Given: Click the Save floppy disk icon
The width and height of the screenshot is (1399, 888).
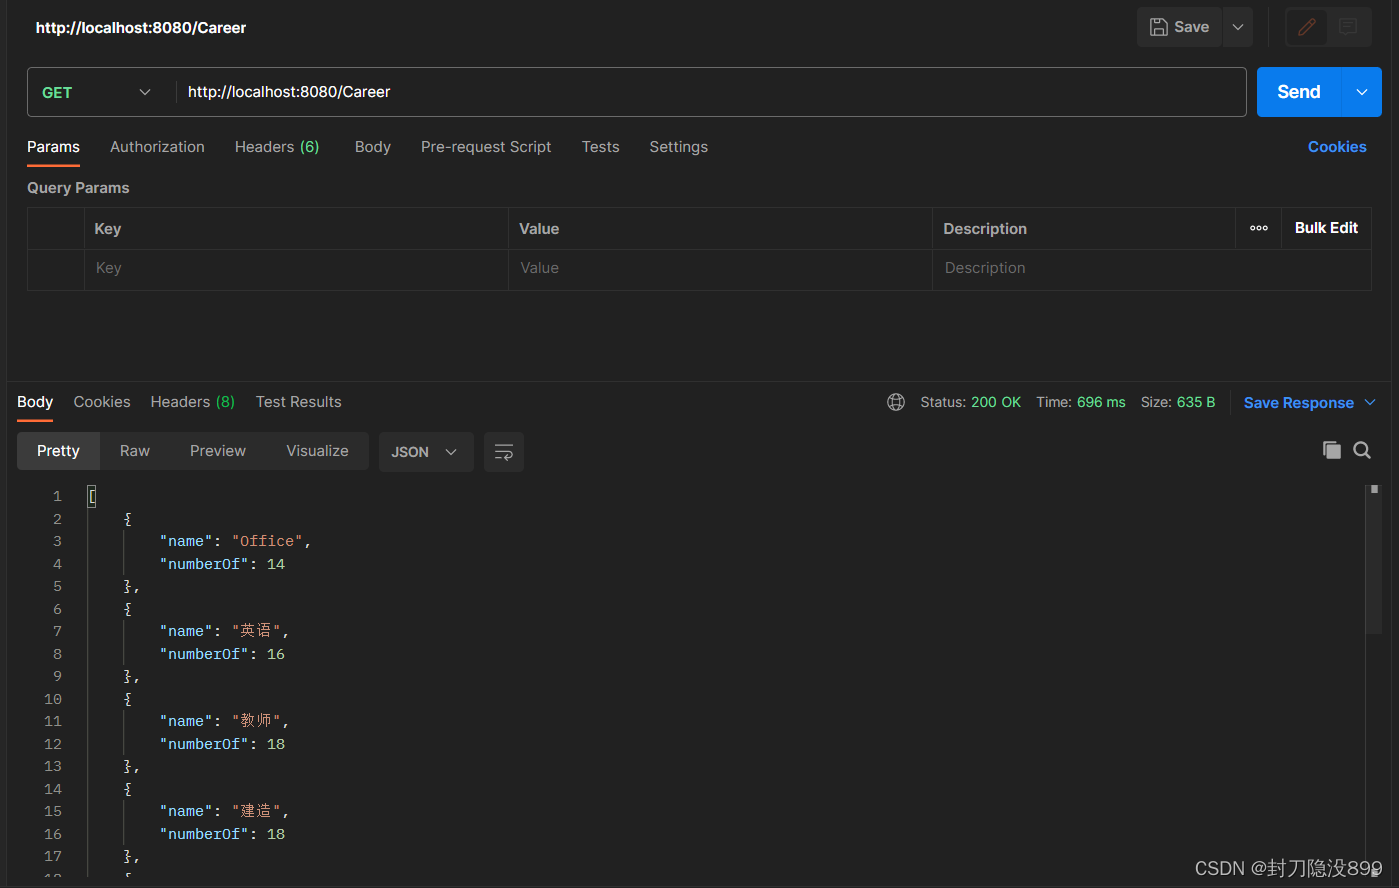Looking at the screenshot, I should click(x=1158, y=27).
